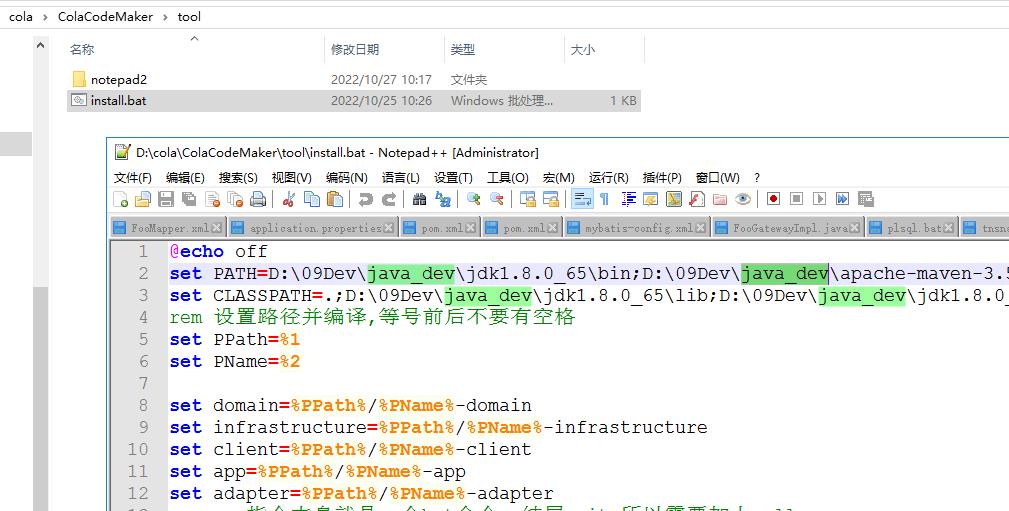Undo the last edit
Image resolution: width=1009 pixels, height=511 pixels.
[366, 200]
